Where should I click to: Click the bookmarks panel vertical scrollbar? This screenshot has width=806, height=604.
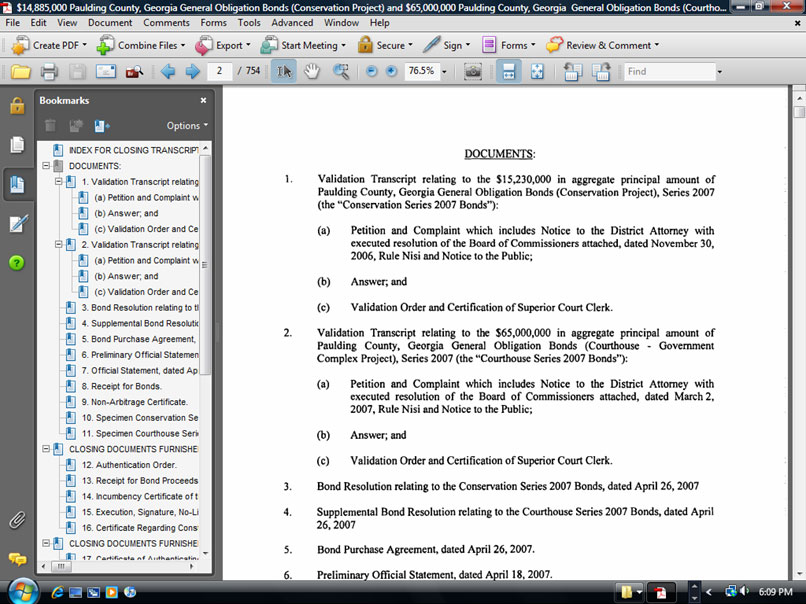coord(206,300)
